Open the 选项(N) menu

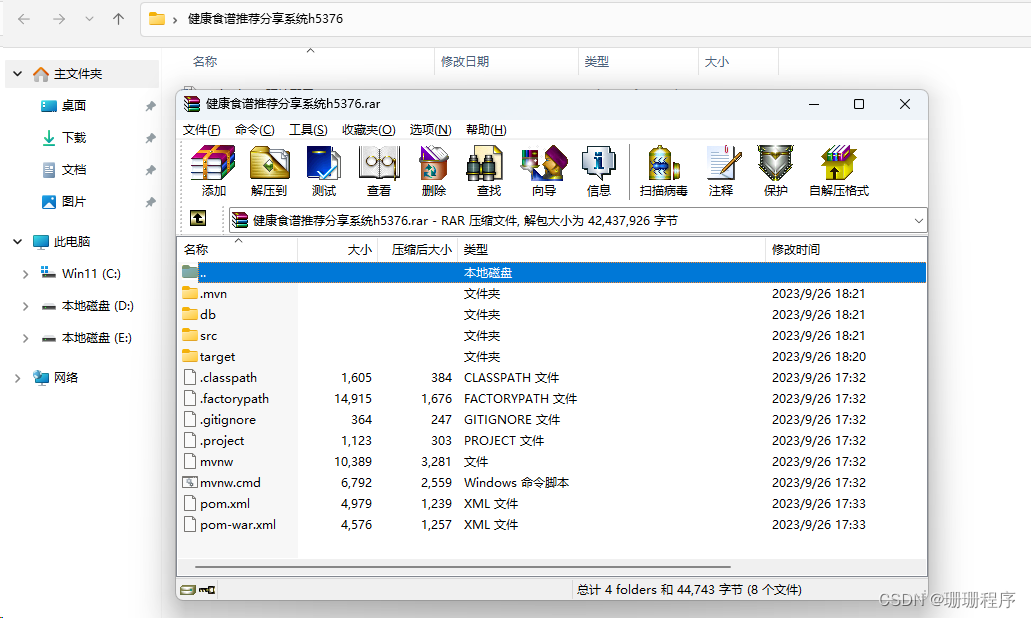431,130
